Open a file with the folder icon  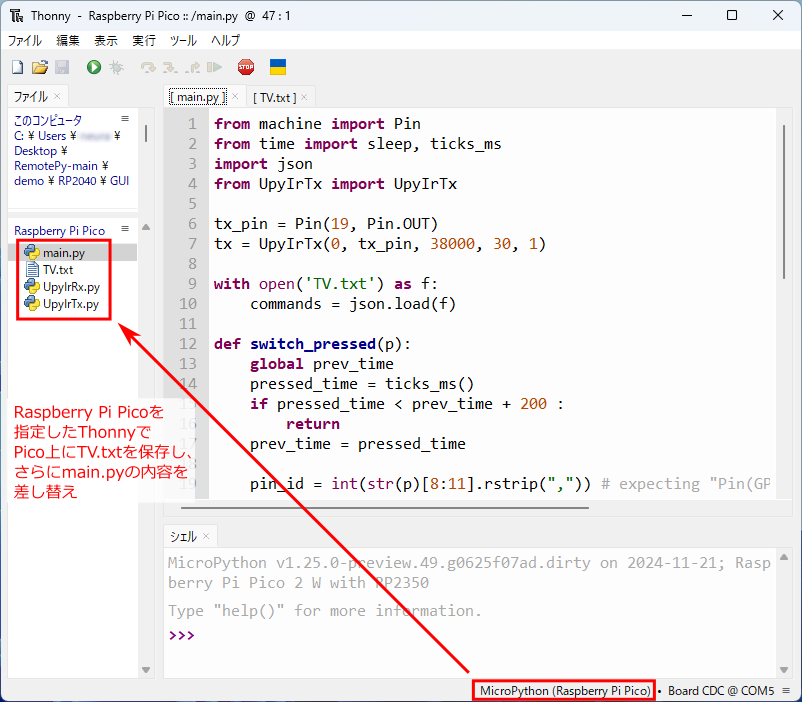pyautogui.click(x=40, y=67)
